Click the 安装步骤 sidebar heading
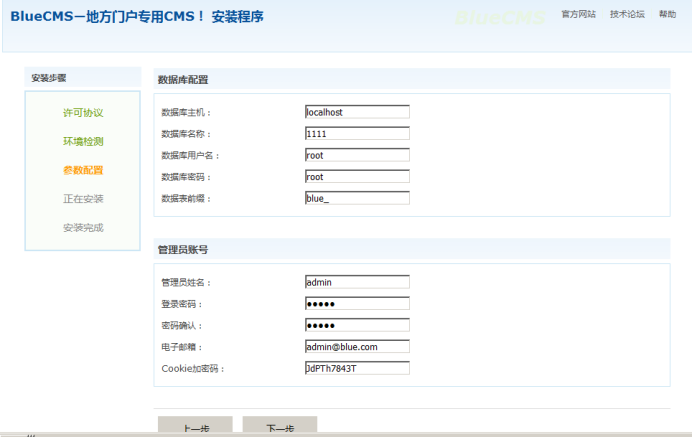The height and width of the screenshot is (438, 693). 49,78
